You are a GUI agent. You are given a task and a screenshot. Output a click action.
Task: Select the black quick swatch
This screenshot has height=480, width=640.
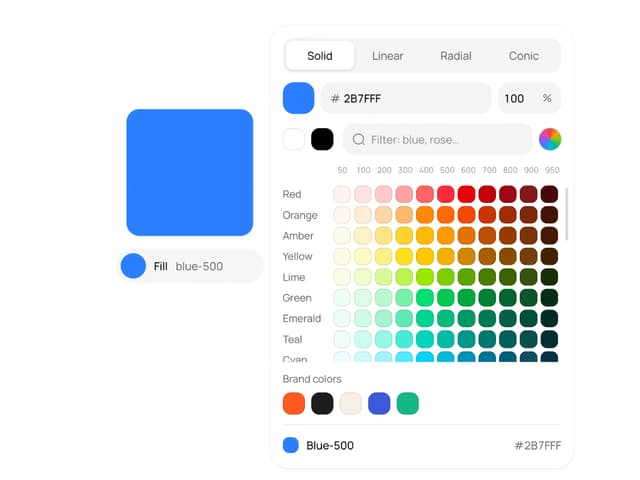[x=322, y=139]
